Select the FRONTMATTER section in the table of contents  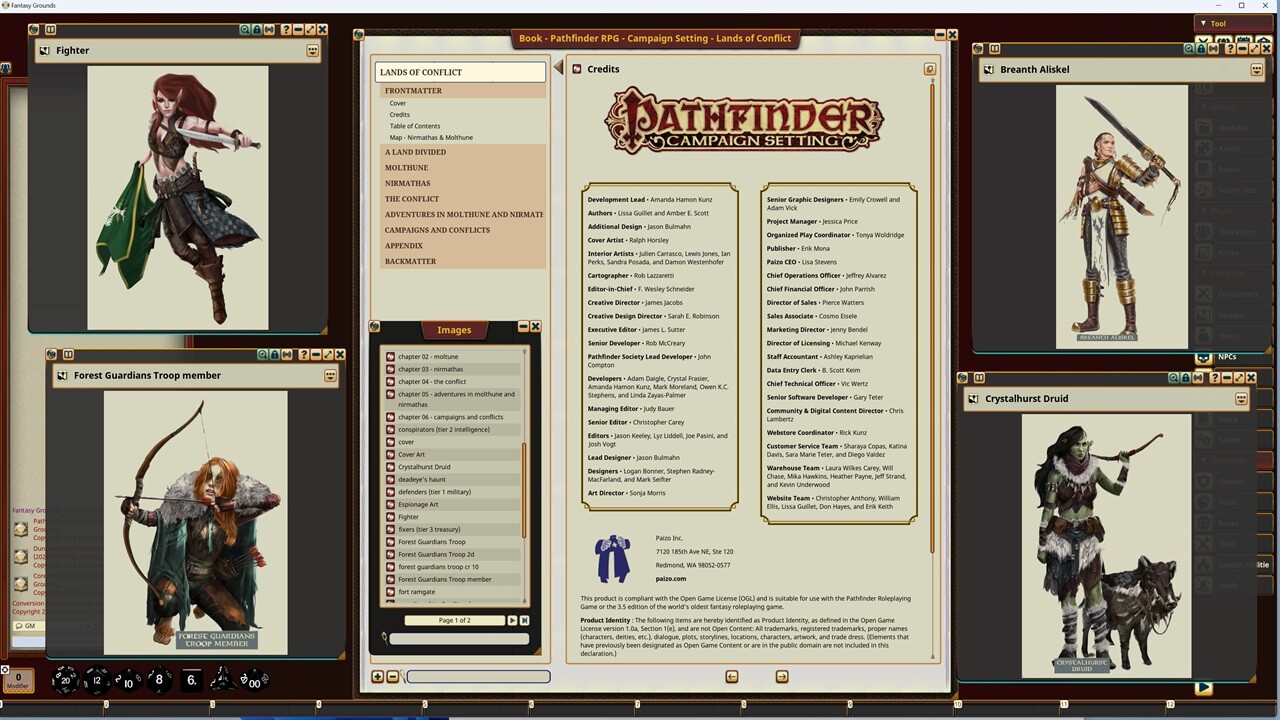pyautogui.click(x=413, y=90)
